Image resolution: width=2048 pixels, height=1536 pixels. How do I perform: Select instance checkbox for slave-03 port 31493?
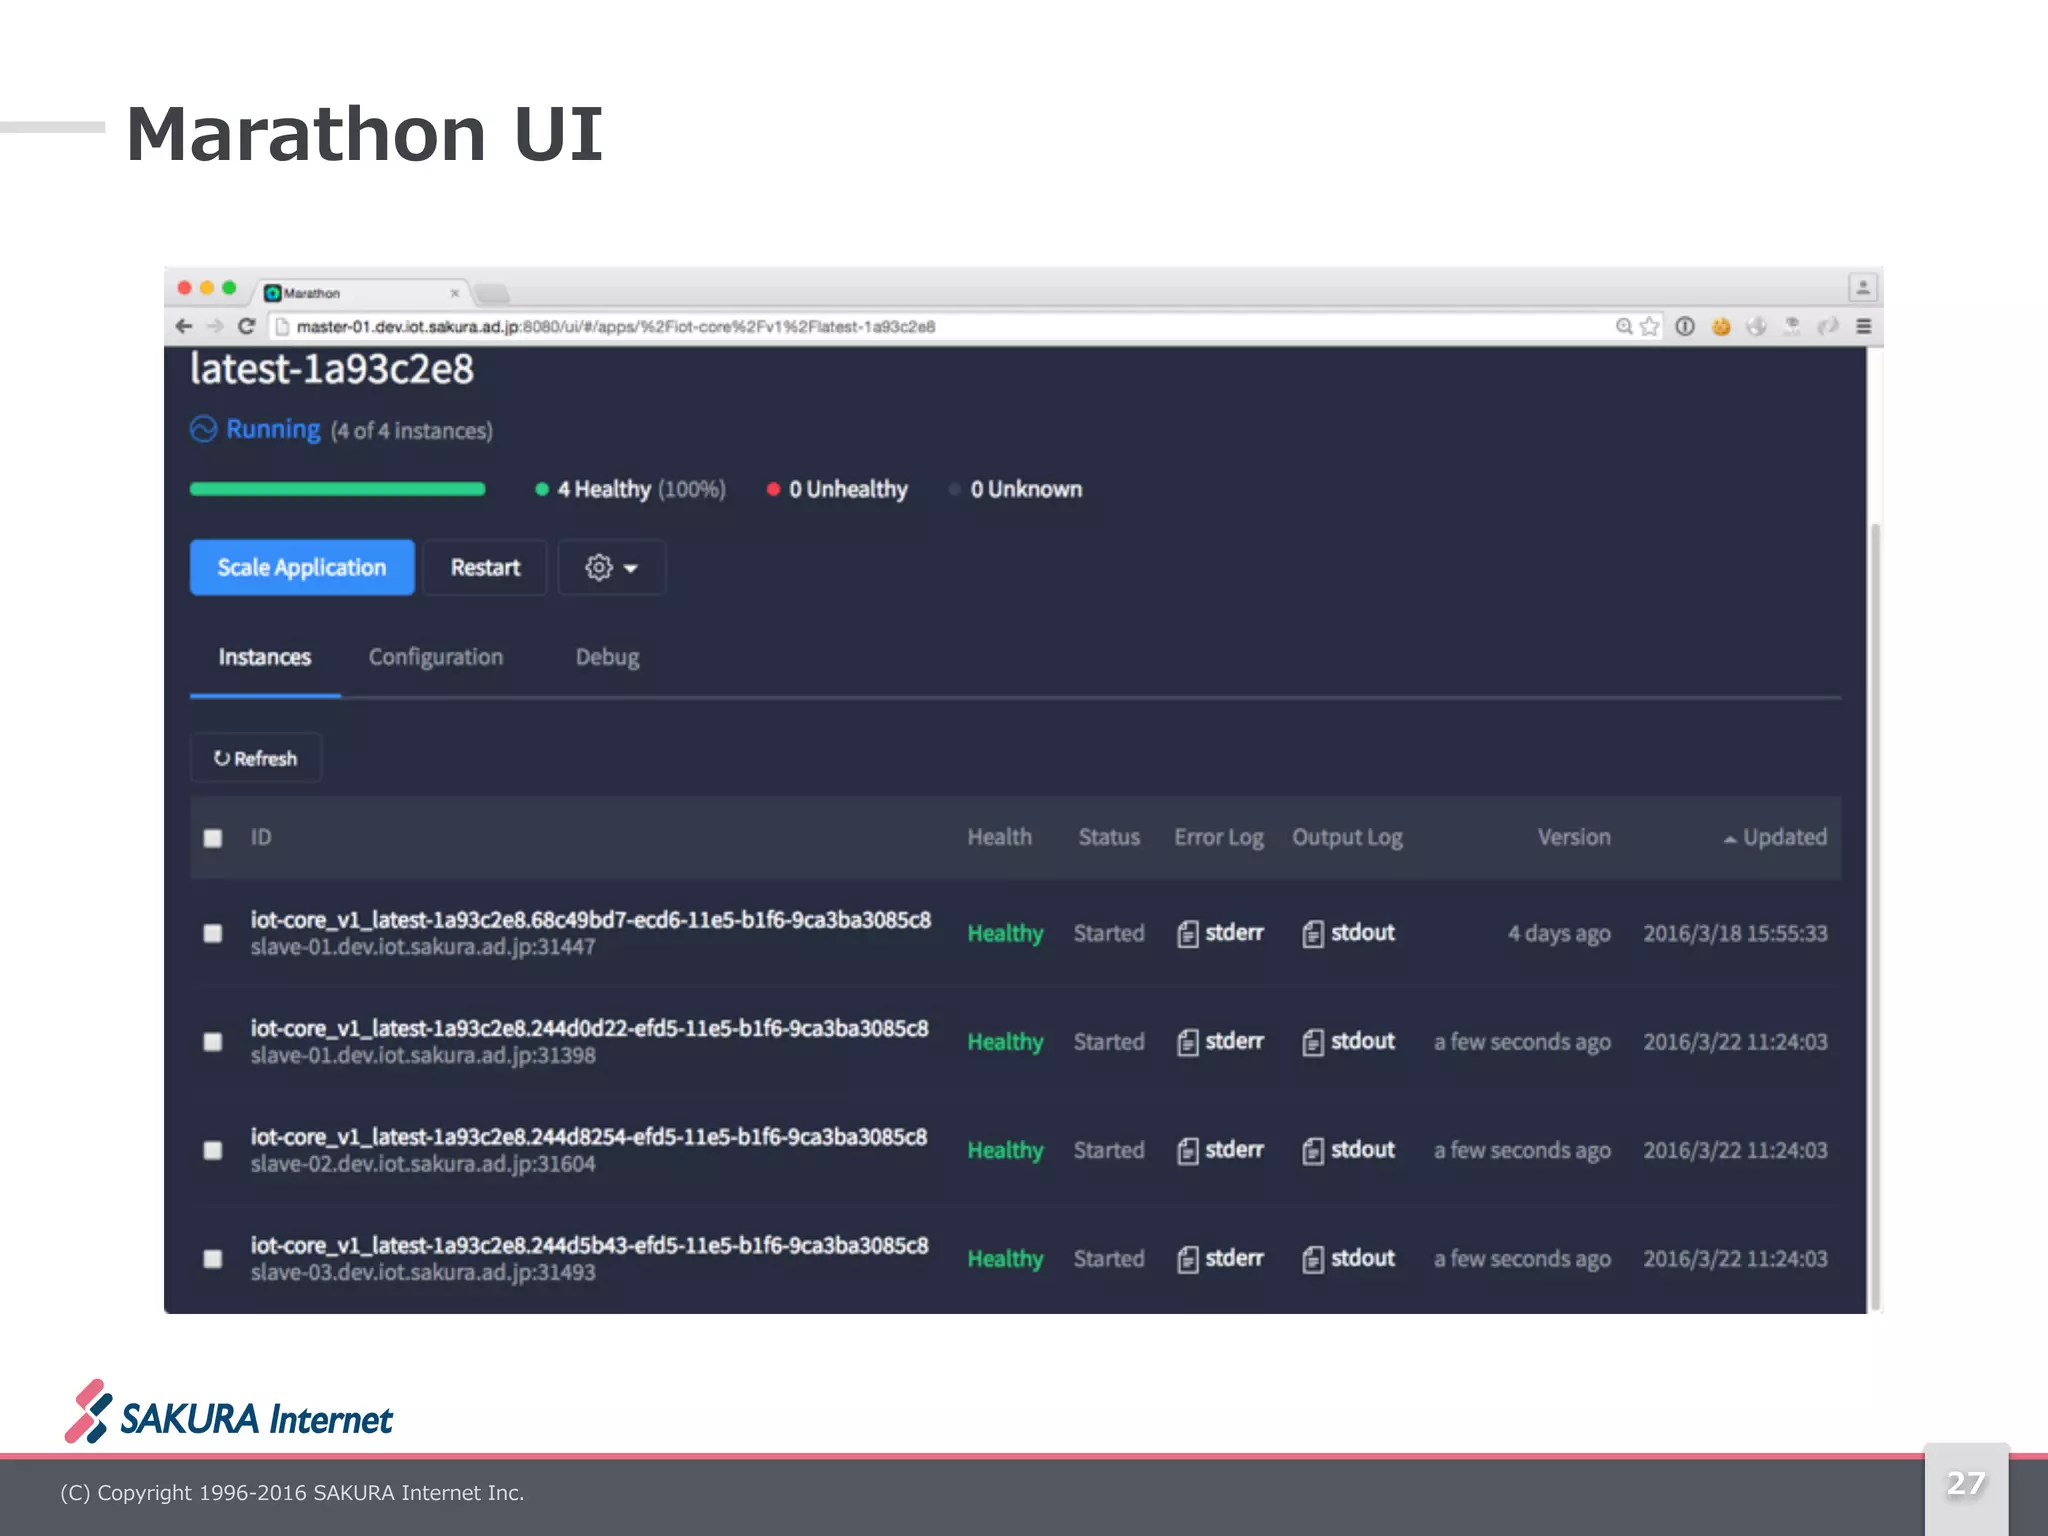213,1259
